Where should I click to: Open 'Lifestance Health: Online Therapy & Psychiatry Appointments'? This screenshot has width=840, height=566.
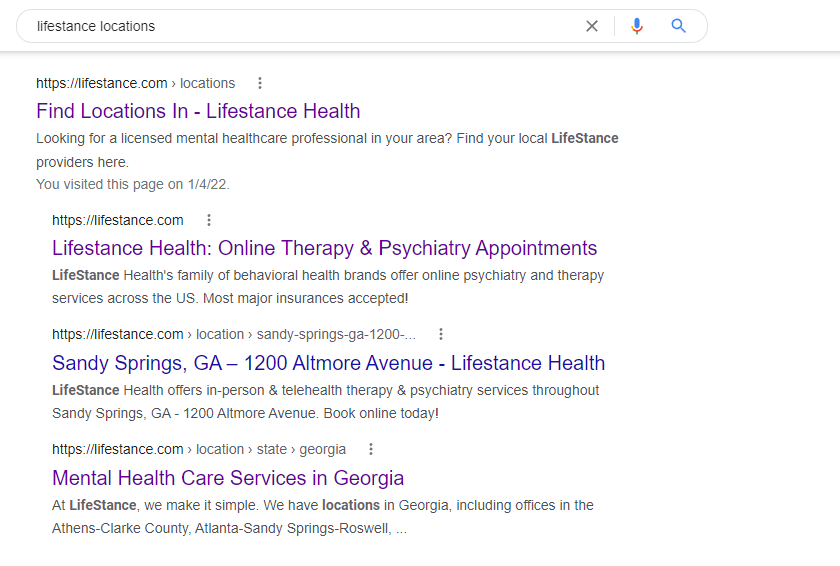(324, 248)
